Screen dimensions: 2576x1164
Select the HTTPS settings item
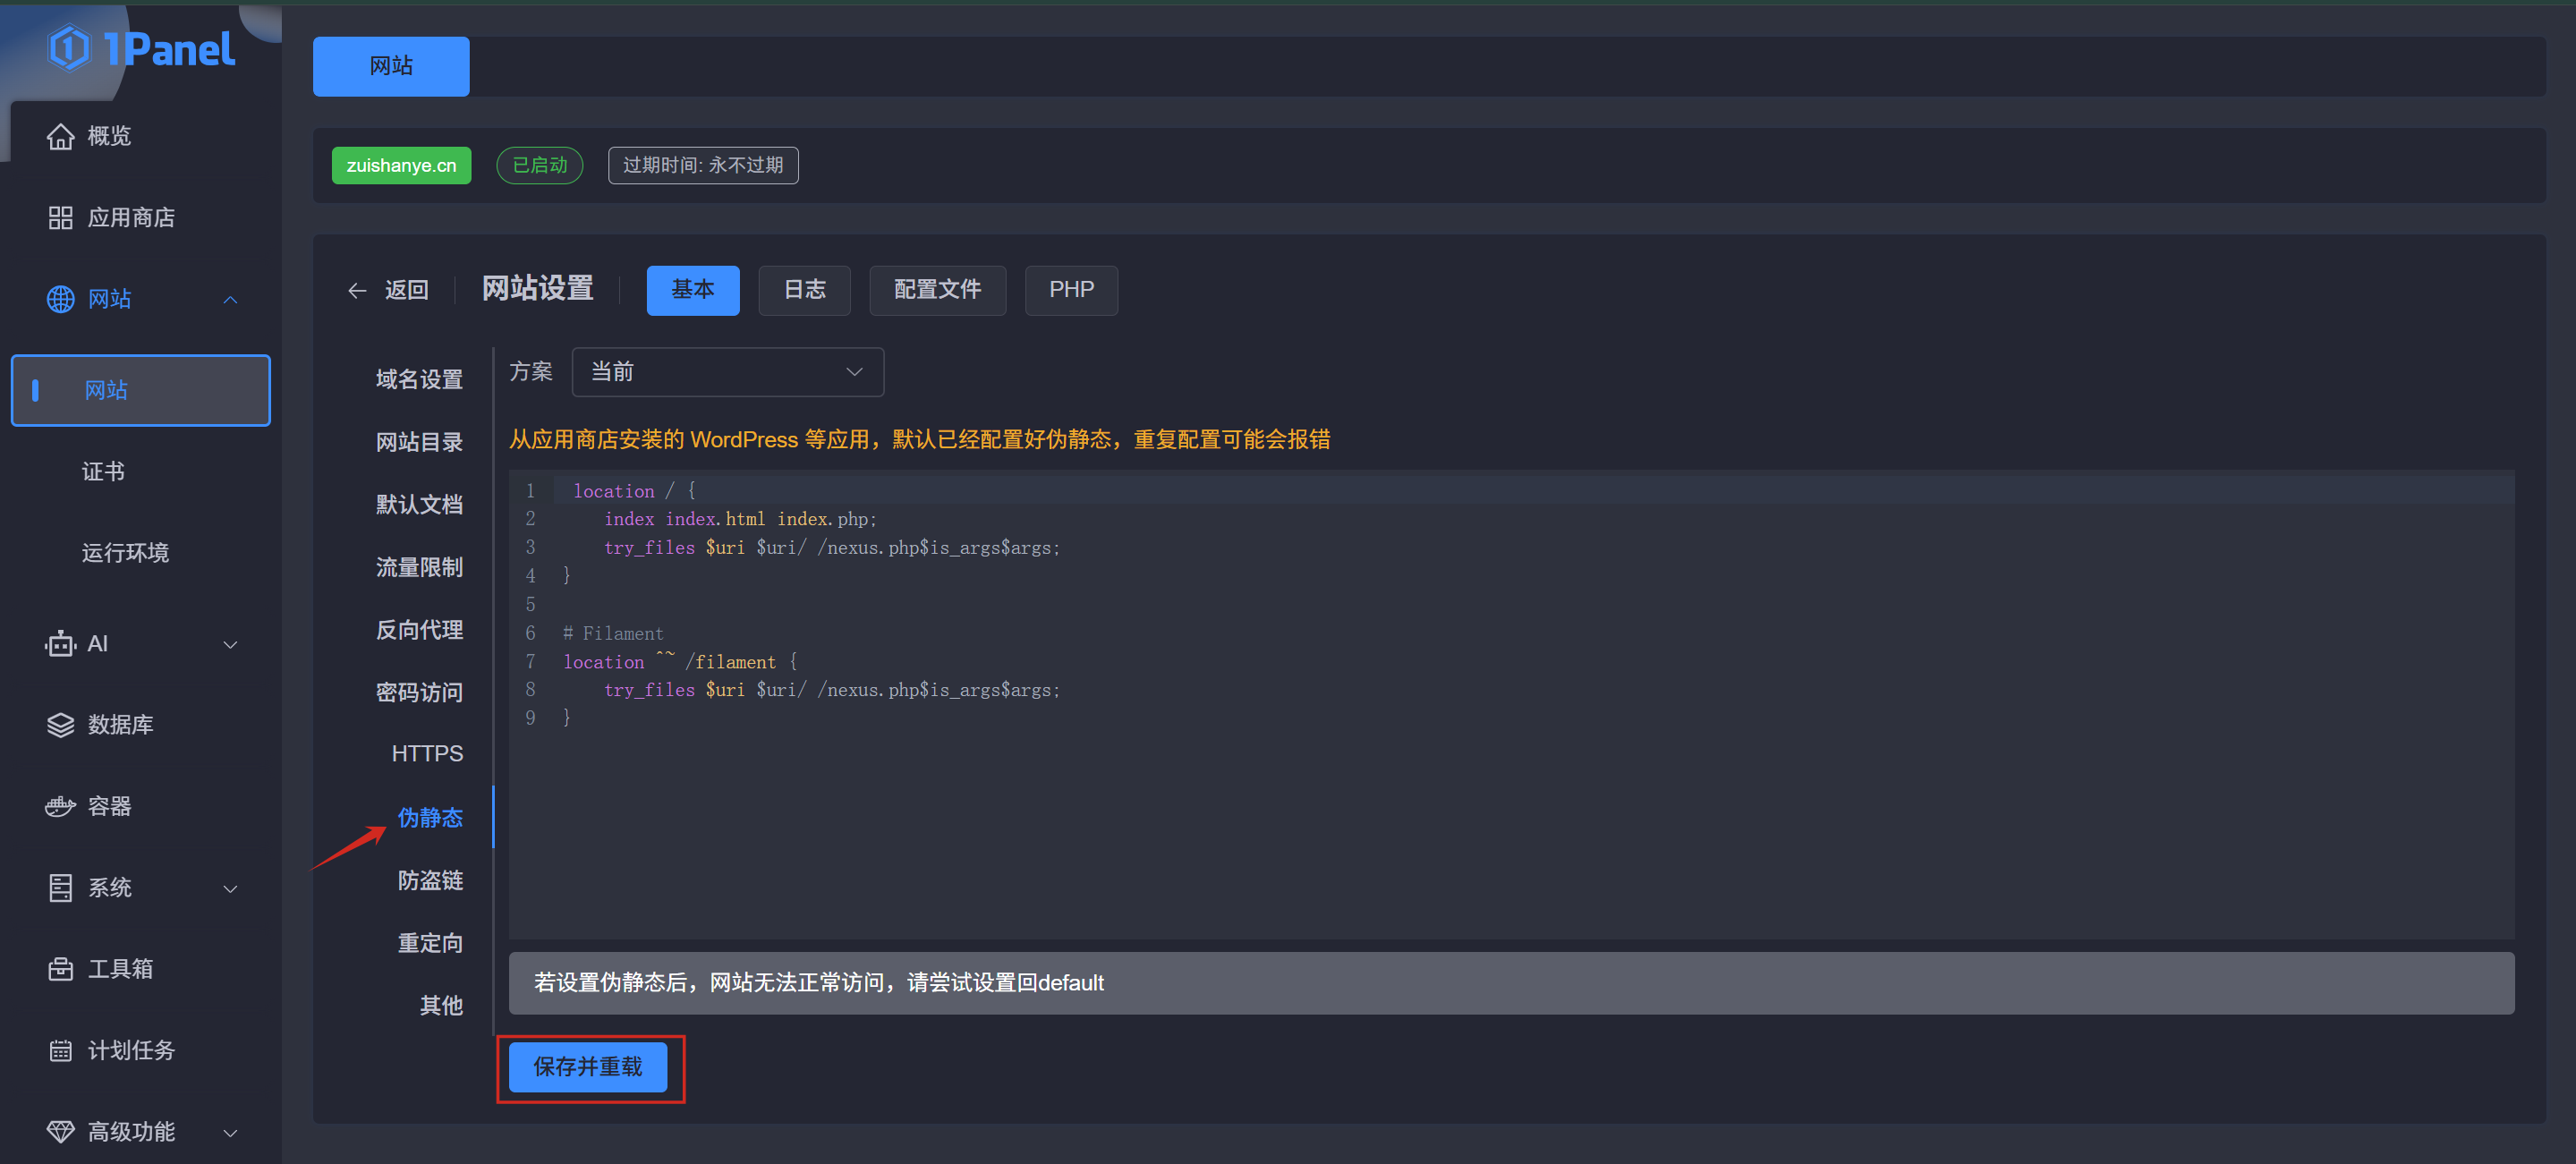pos(427,753)
